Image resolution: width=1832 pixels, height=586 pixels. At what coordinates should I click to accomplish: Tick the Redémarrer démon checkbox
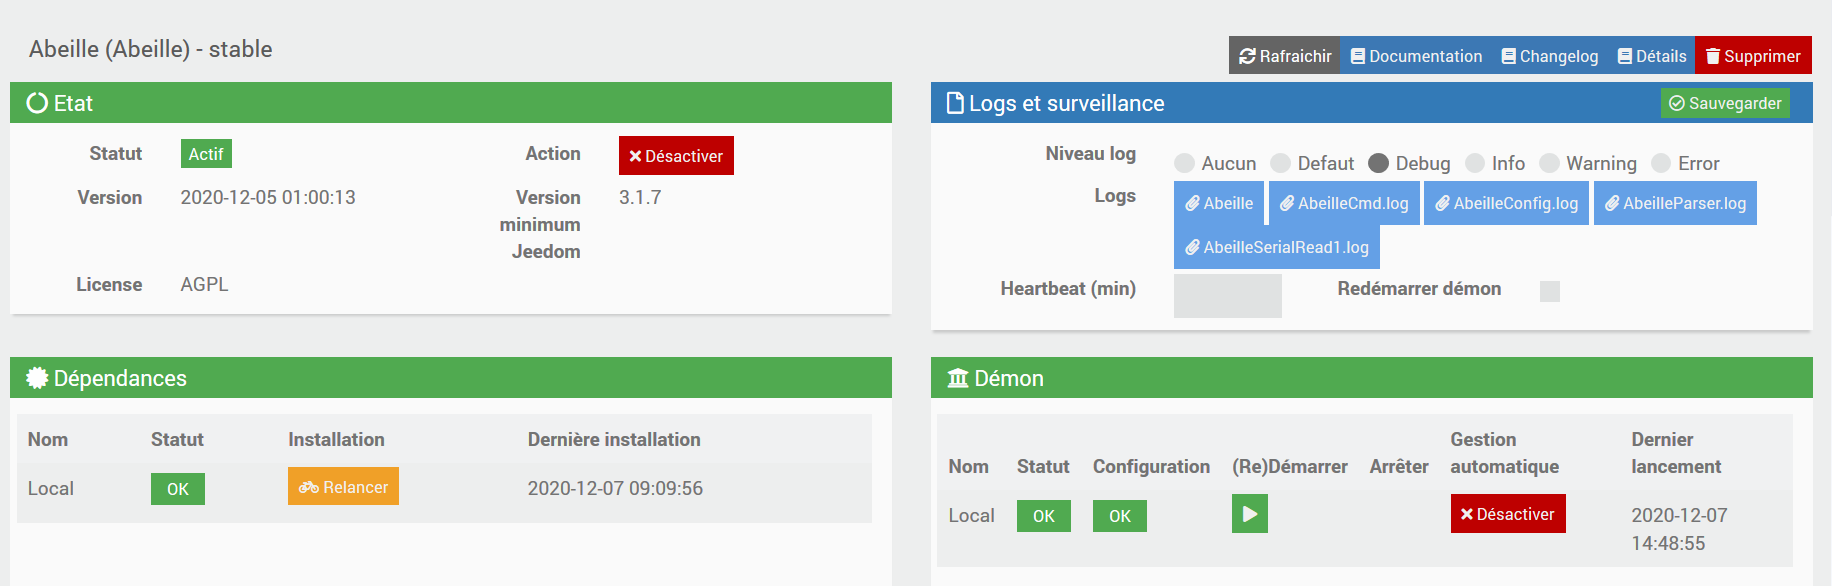(x=1550, y=291)
